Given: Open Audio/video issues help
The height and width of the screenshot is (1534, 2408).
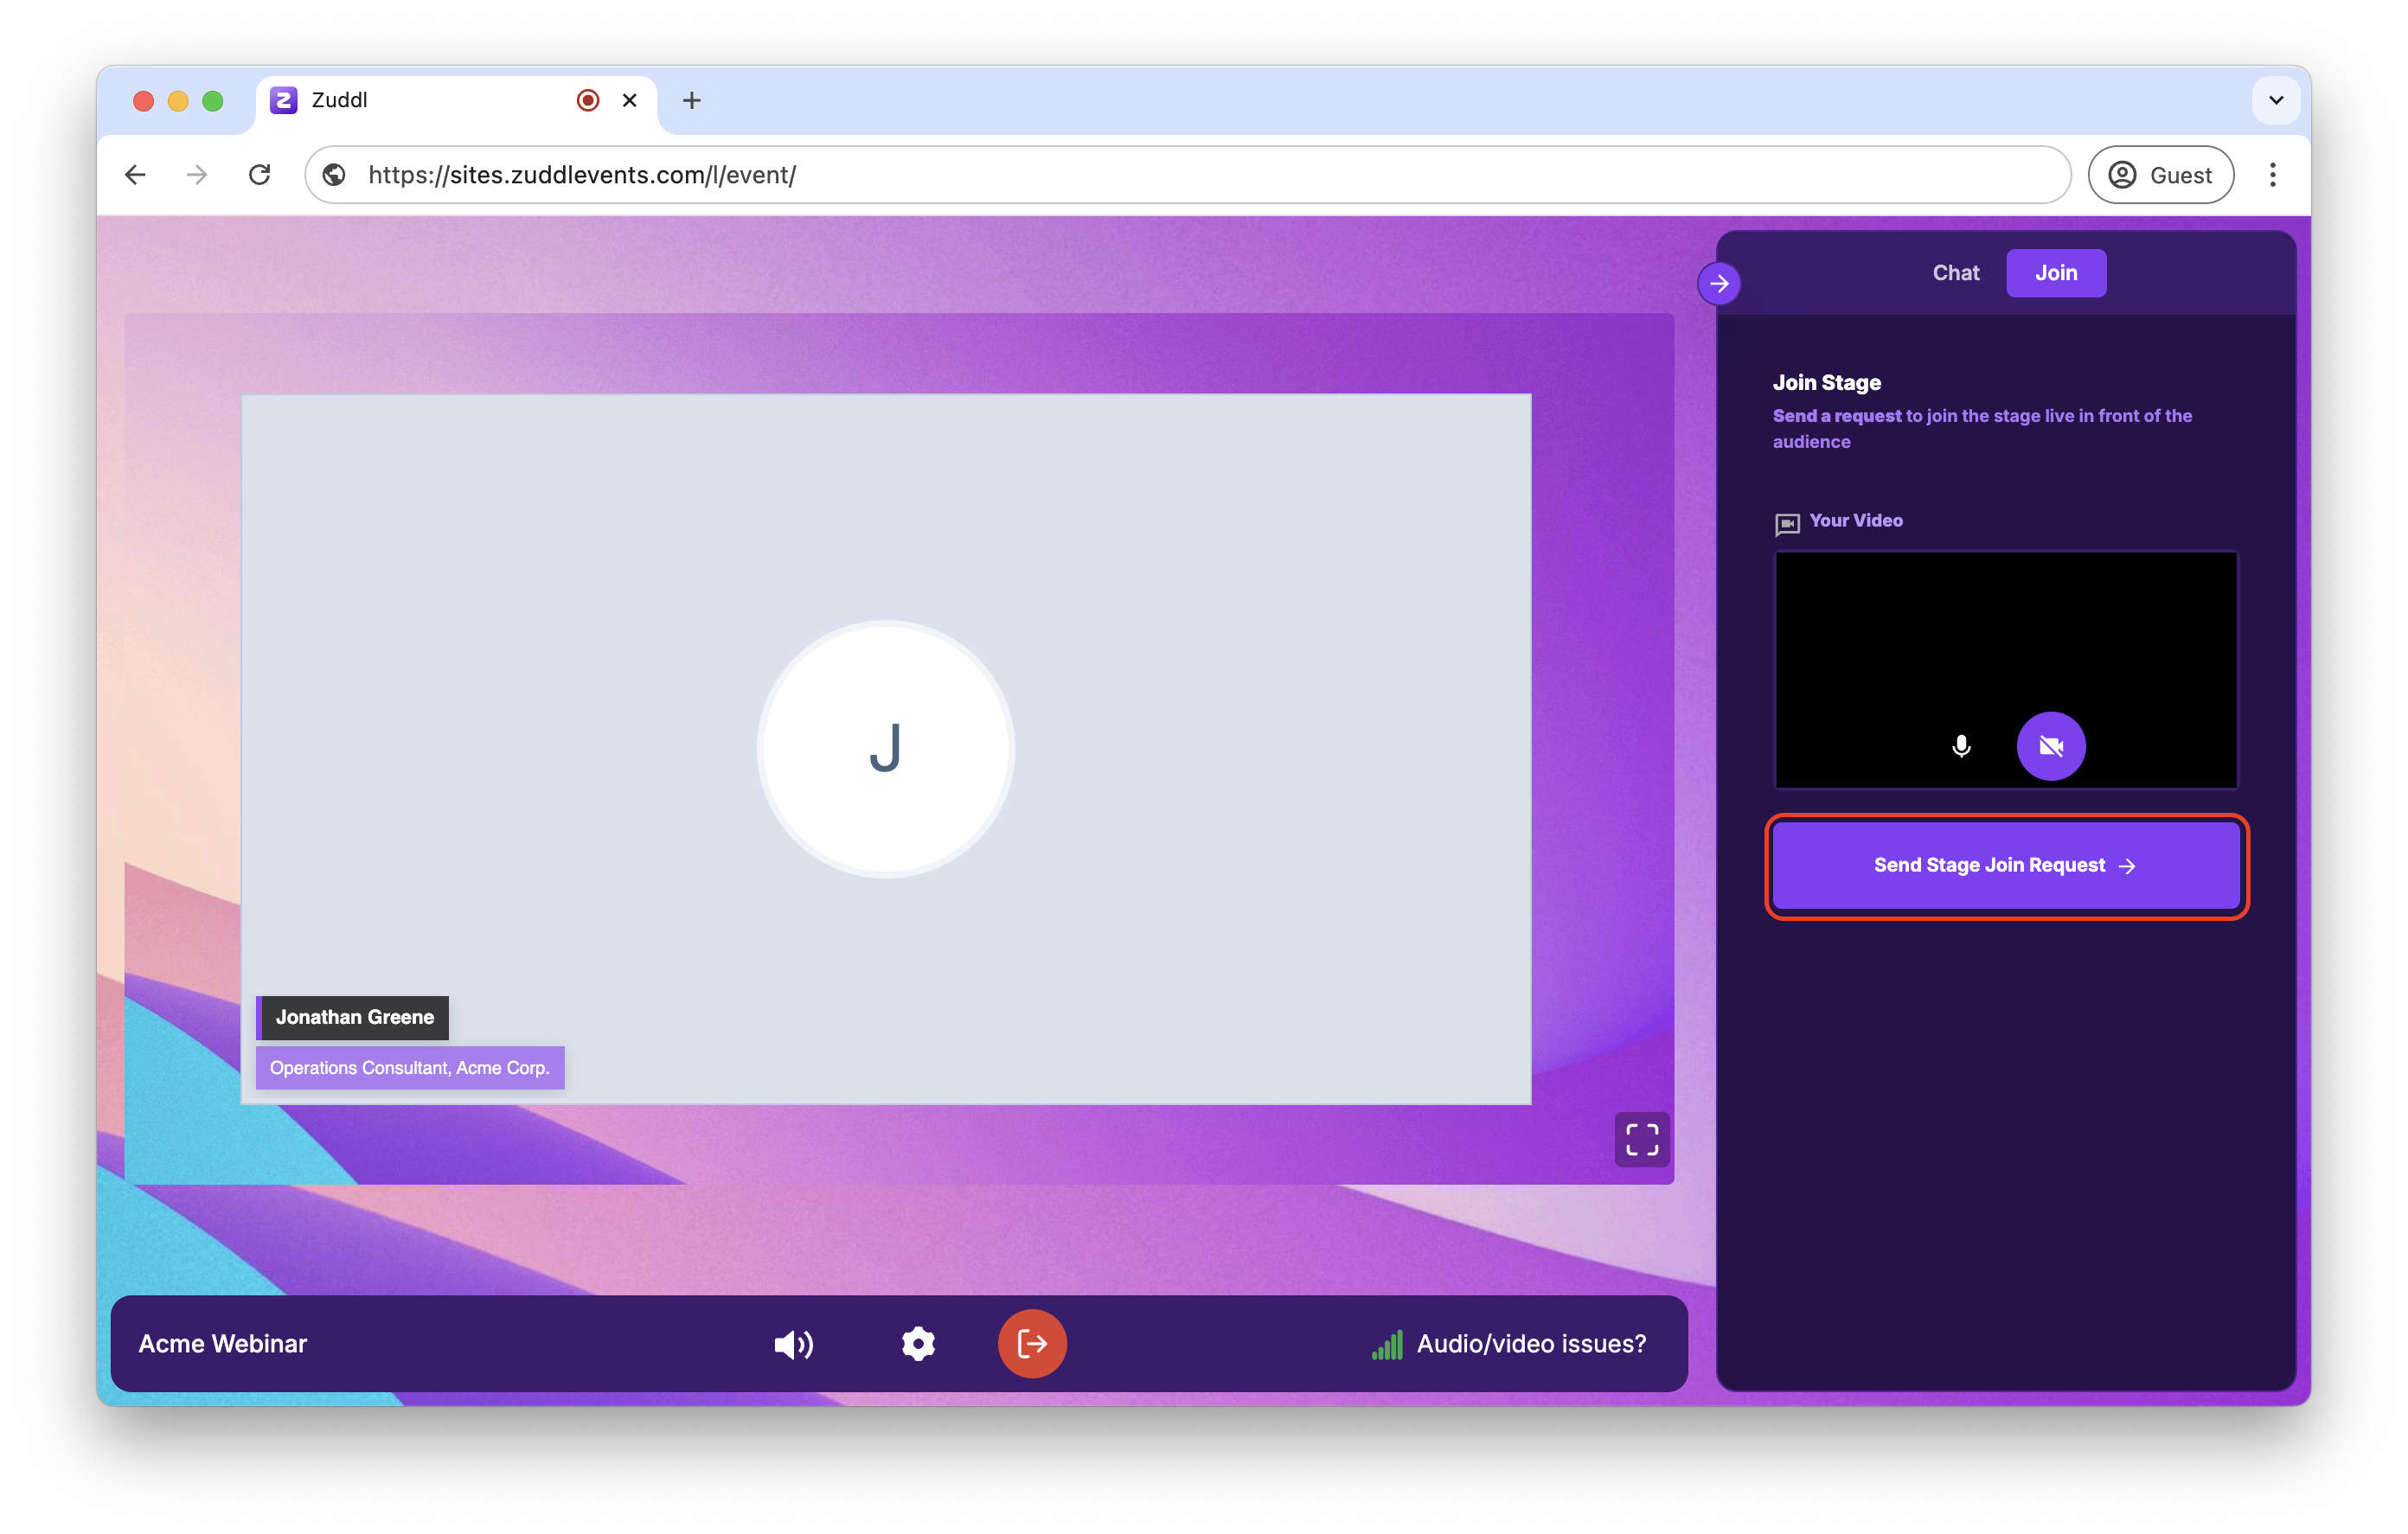Looking at the screenshot, I should click(x=1530, y=1344).
